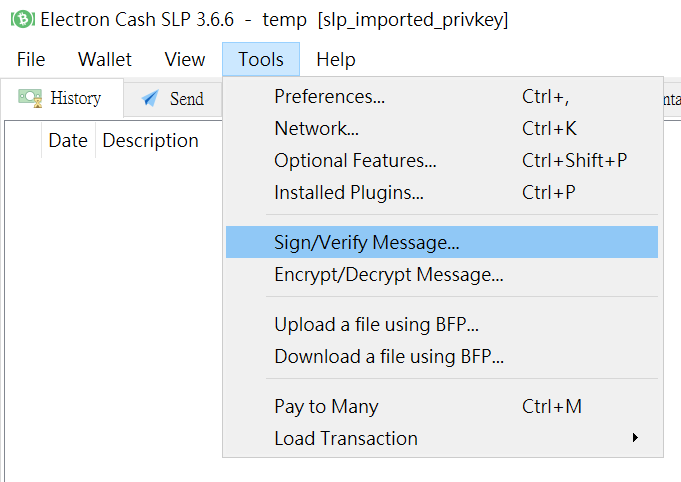Click the Electron Cash SLP app icon
681x482 pixels.
[23, 19]
